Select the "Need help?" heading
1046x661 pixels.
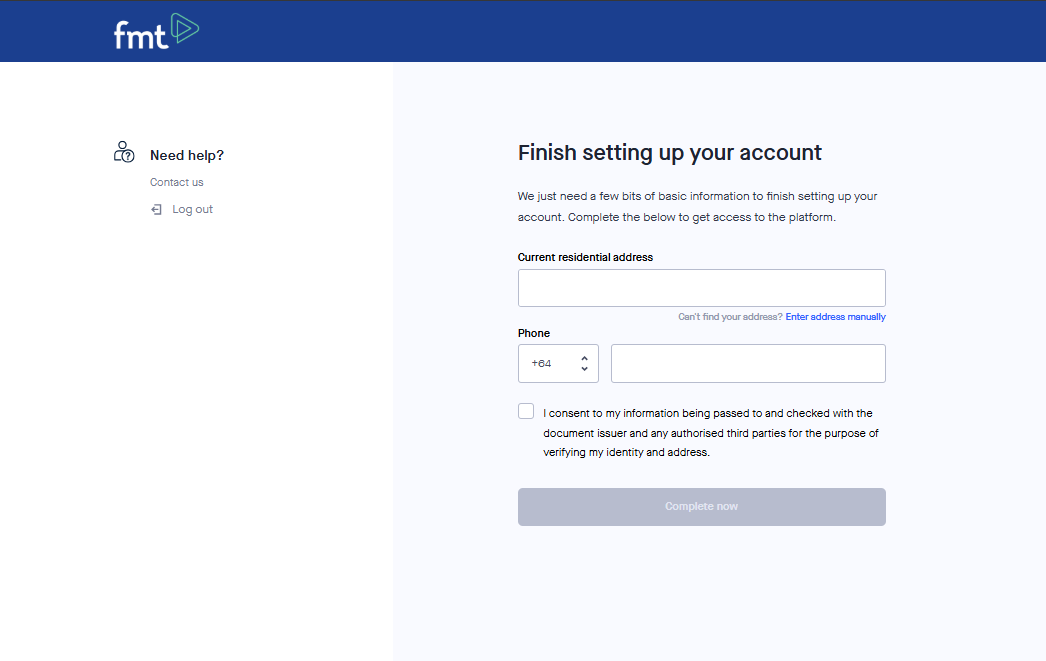(x=187, y=156)
